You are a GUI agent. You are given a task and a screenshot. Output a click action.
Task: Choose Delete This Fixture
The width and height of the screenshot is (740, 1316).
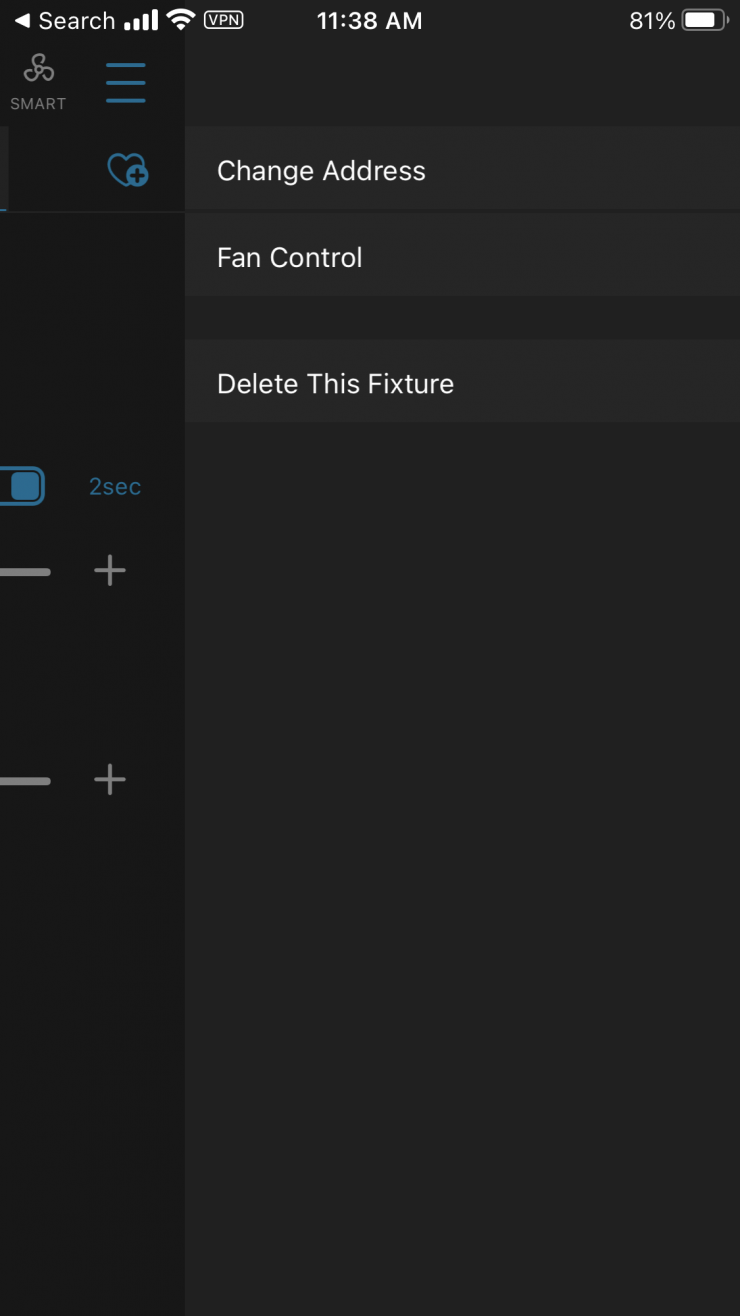[x=335, y=384]
